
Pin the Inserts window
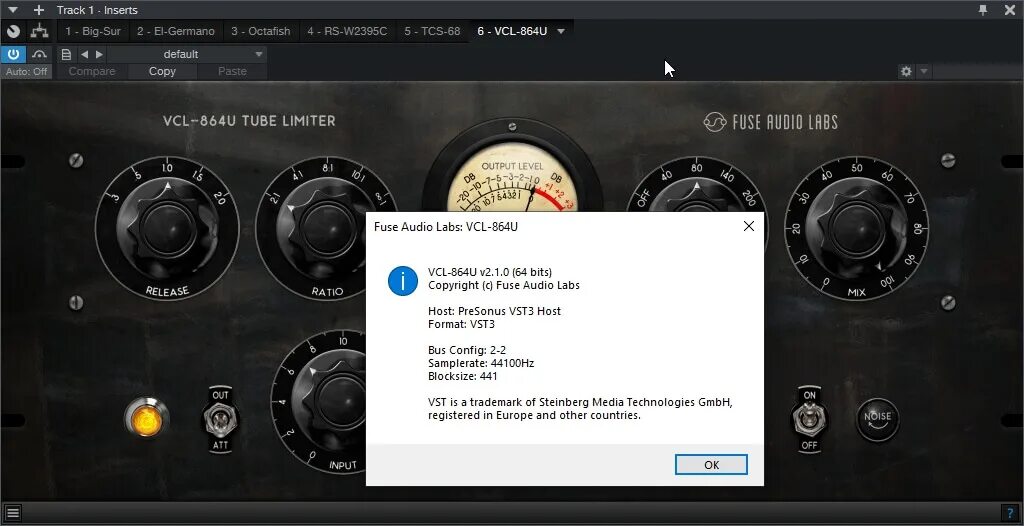point(983,10)
